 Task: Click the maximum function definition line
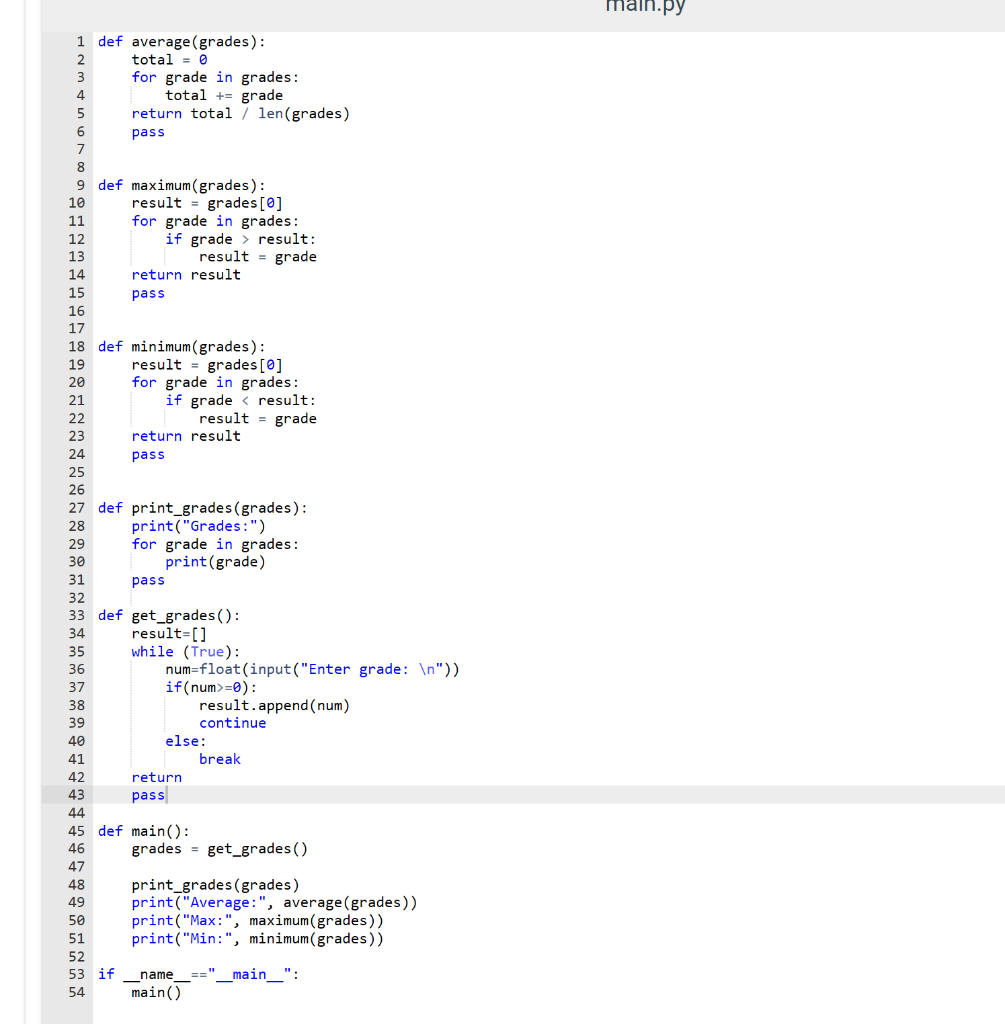pyautogui.click(x=185, y=184)
